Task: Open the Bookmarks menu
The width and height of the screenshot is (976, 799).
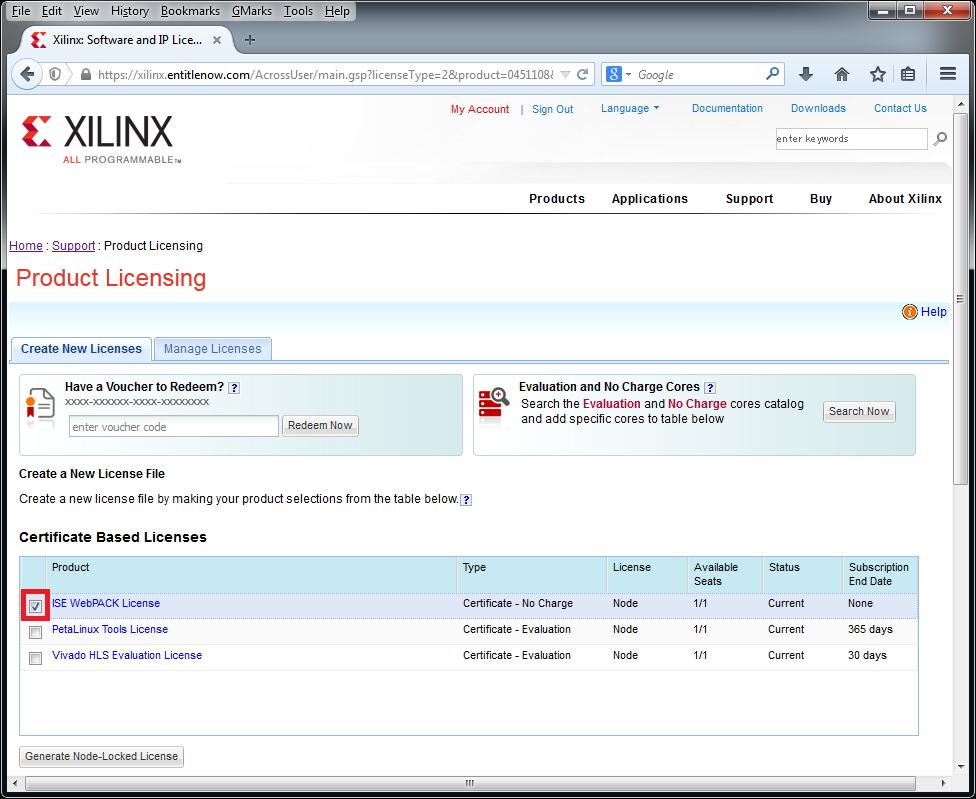Action: (190, 11)
